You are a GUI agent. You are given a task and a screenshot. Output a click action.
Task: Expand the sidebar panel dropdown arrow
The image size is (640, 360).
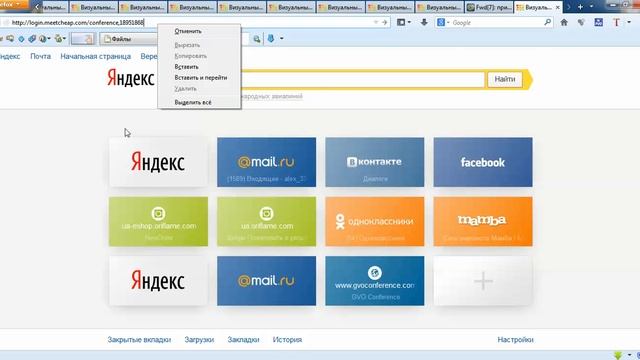tap(409, 22)
